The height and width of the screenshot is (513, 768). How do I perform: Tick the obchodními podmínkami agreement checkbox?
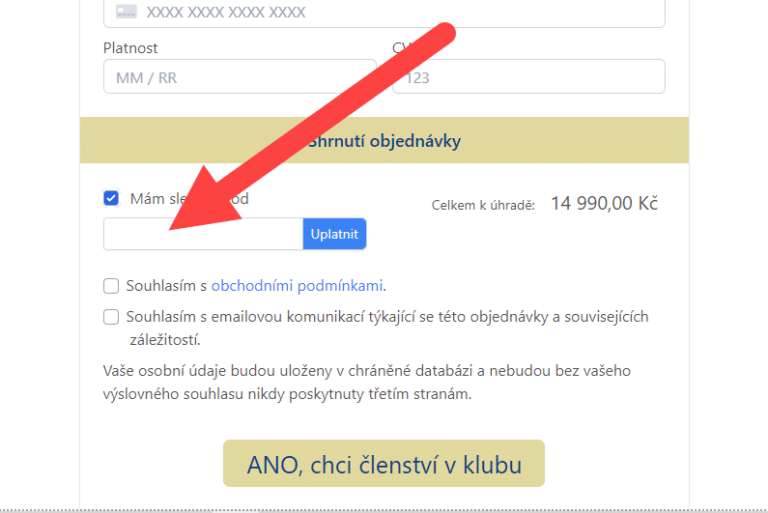click(111, 286)
